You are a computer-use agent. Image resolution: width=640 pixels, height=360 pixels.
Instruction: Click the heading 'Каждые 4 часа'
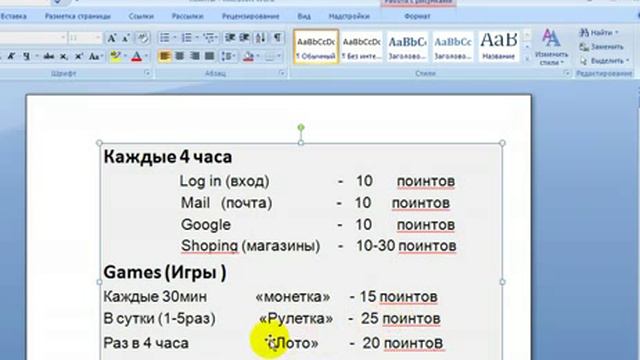pos(168,157)
